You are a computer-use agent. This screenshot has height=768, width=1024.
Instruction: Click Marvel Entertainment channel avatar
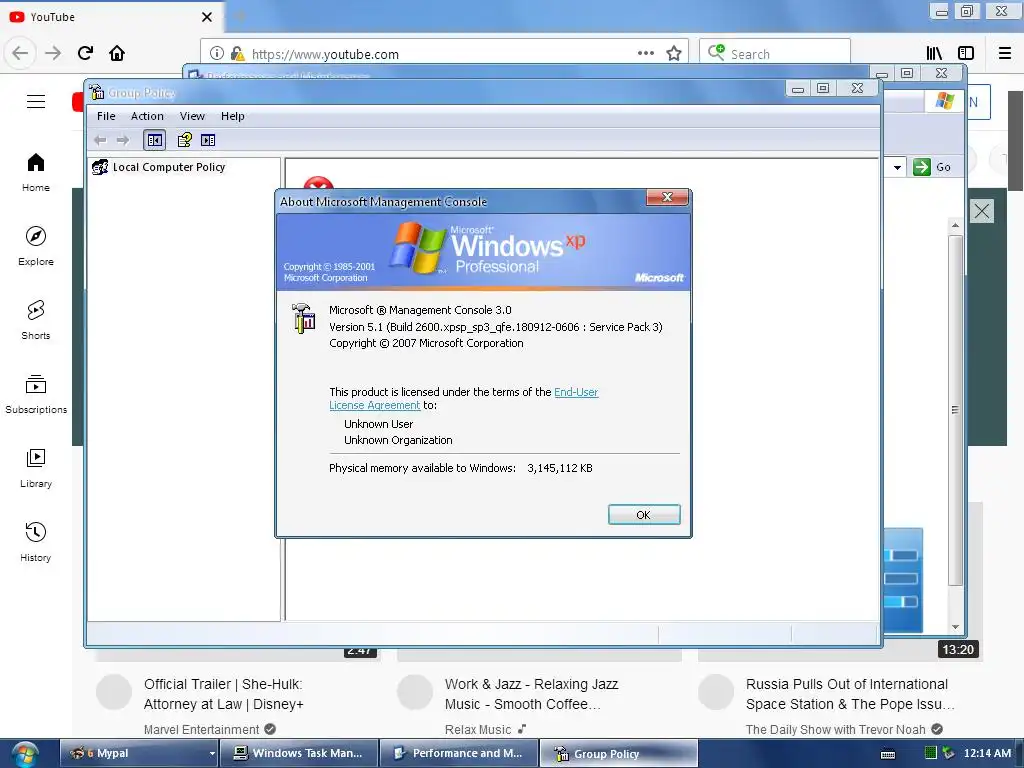114,692
